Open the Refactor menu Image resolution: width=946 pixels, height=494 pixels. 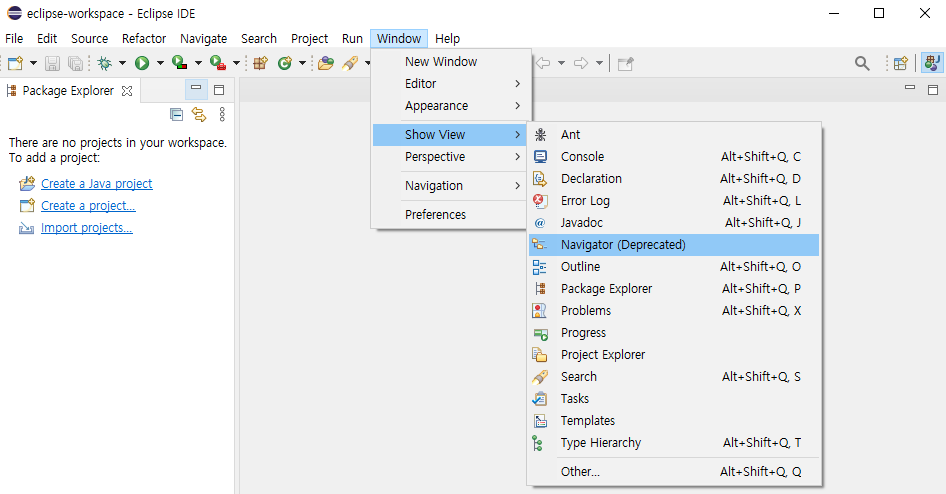point(144,39)
